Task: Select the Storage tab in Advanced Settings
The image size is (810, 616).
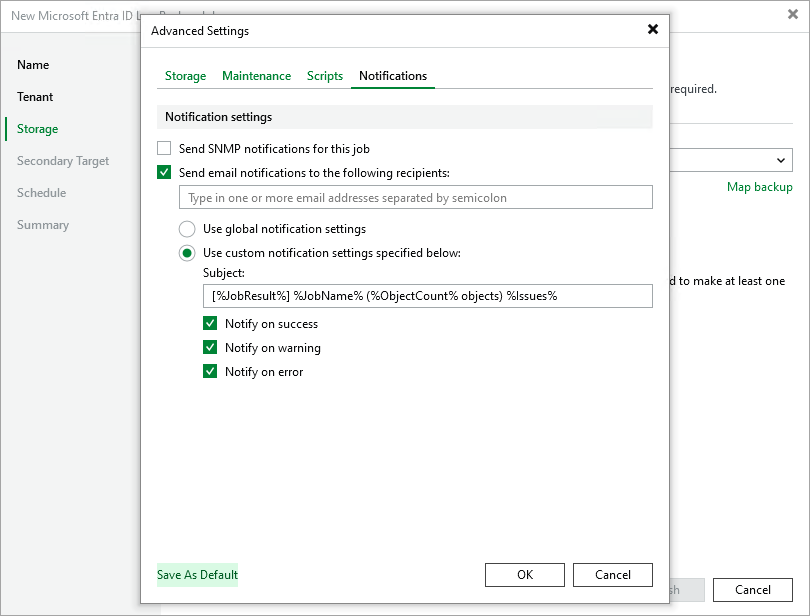Action: [x=185, y=76]
